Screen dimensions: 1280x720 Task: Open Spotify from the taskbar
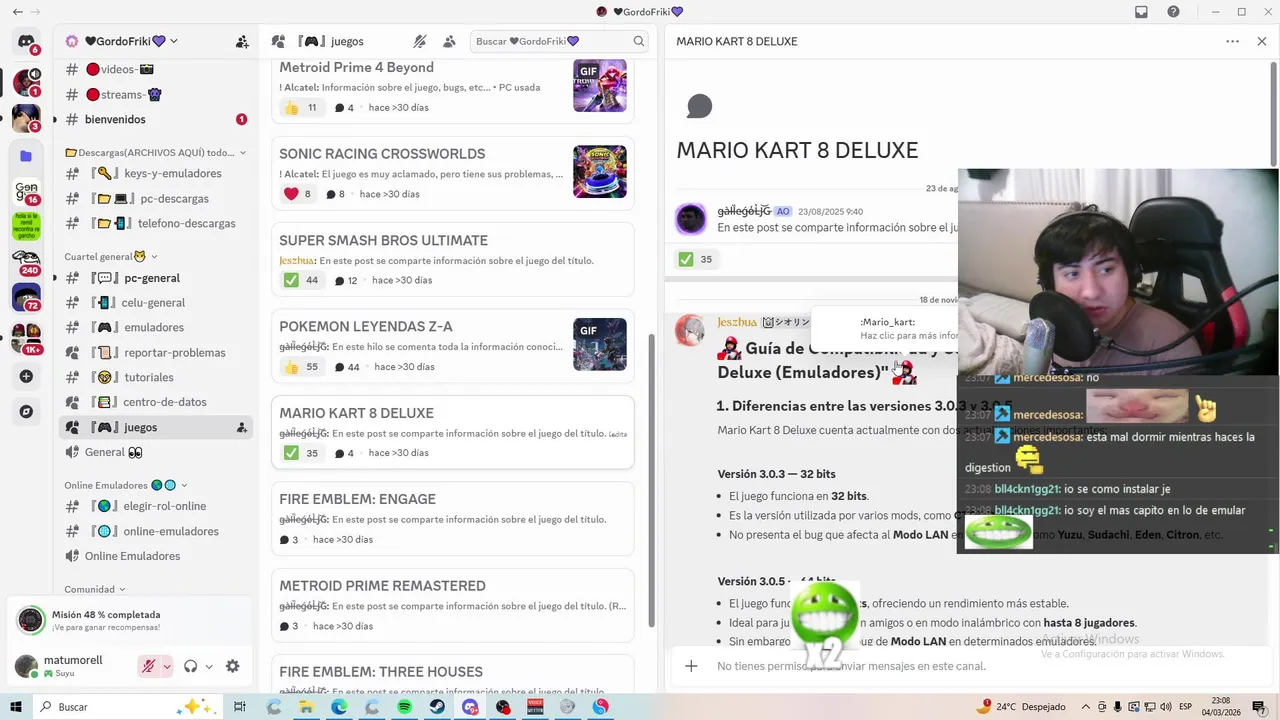coord(404,707)
